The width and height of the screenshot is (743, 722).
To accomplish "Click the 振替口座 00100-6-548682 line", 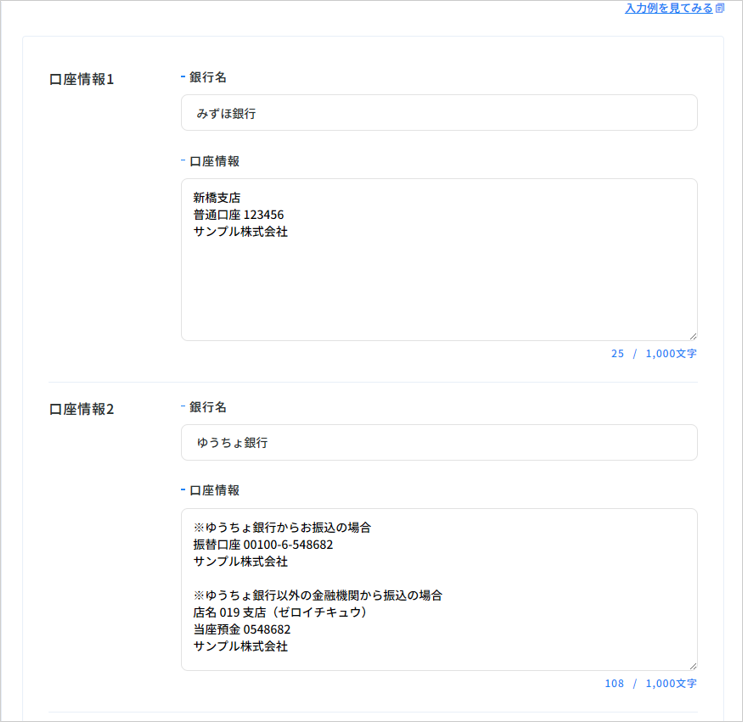I will (x=263, y=545).
